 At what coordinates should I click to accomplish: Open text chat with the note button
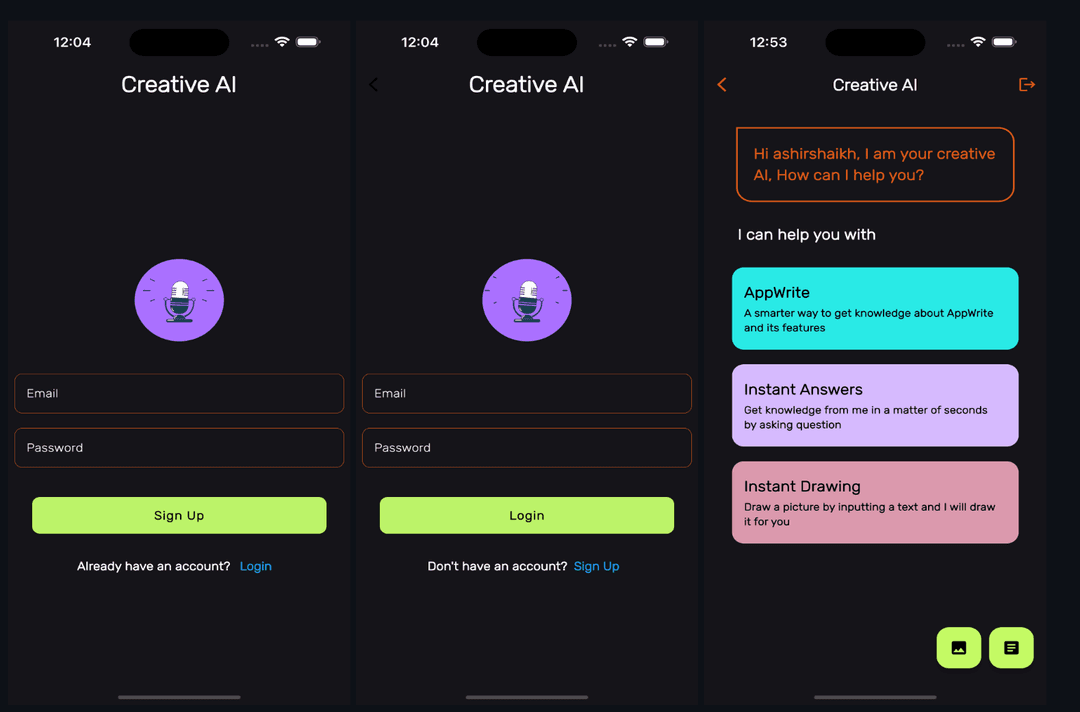coord(1011,647)
